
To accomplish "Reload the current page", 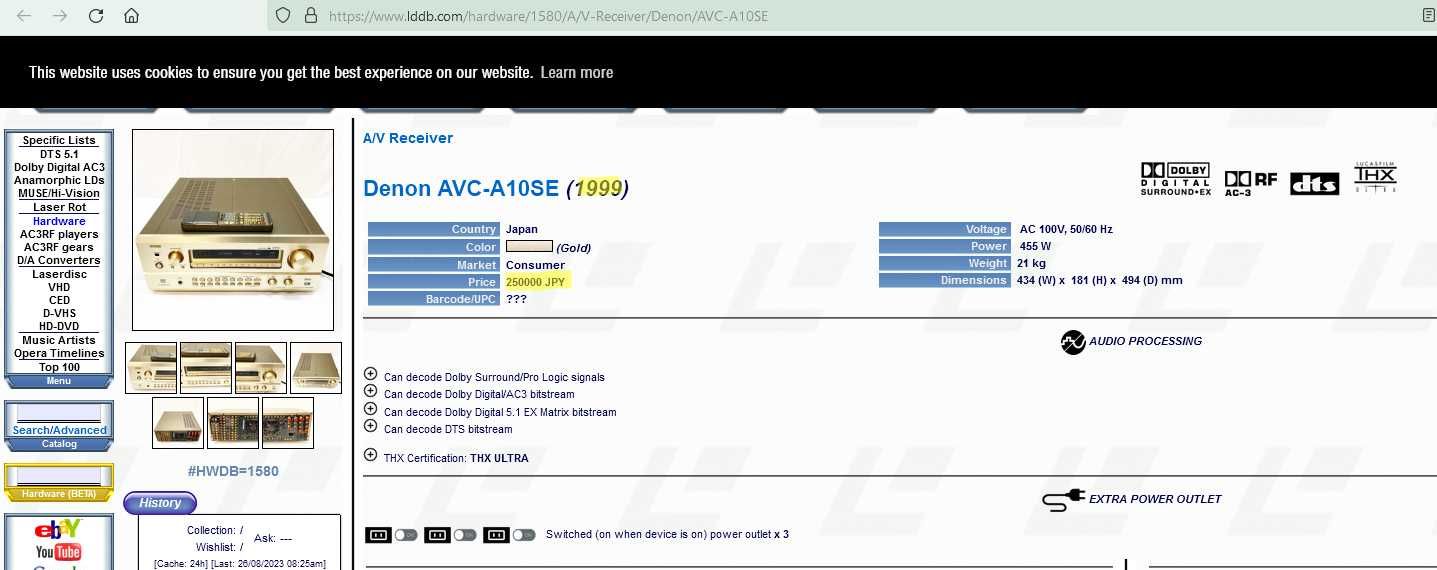I will click(96, 16).
